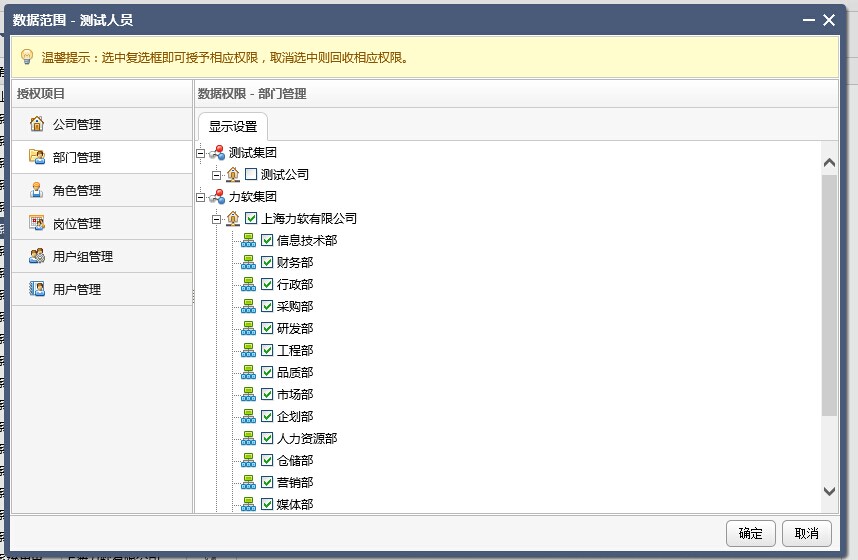This screenshot has height=560, width=858.
Task: Click the badge icon beside 岗位管理
Action: coord(37,223)
